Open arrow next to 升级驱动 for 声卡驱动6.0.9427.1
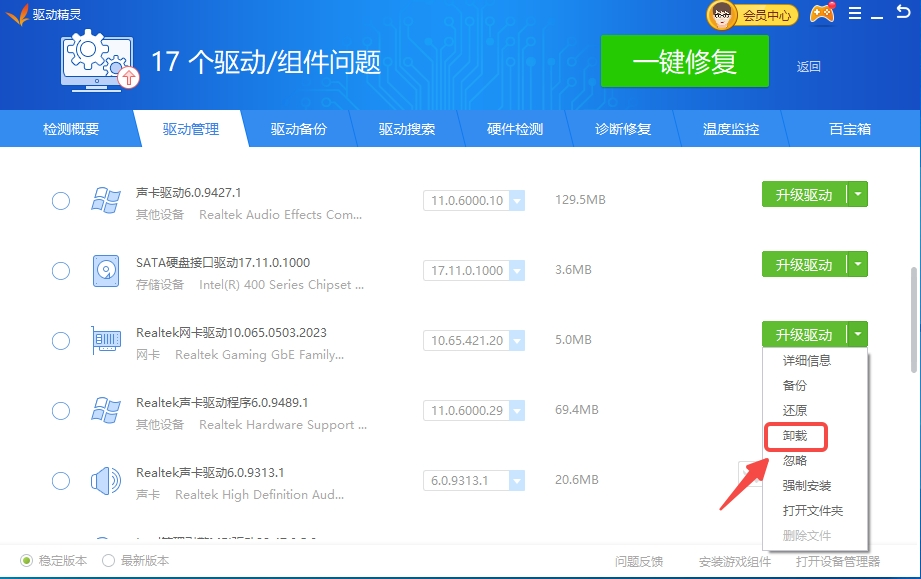The width and height of the screenshot is (921, 579). (858, 195)
